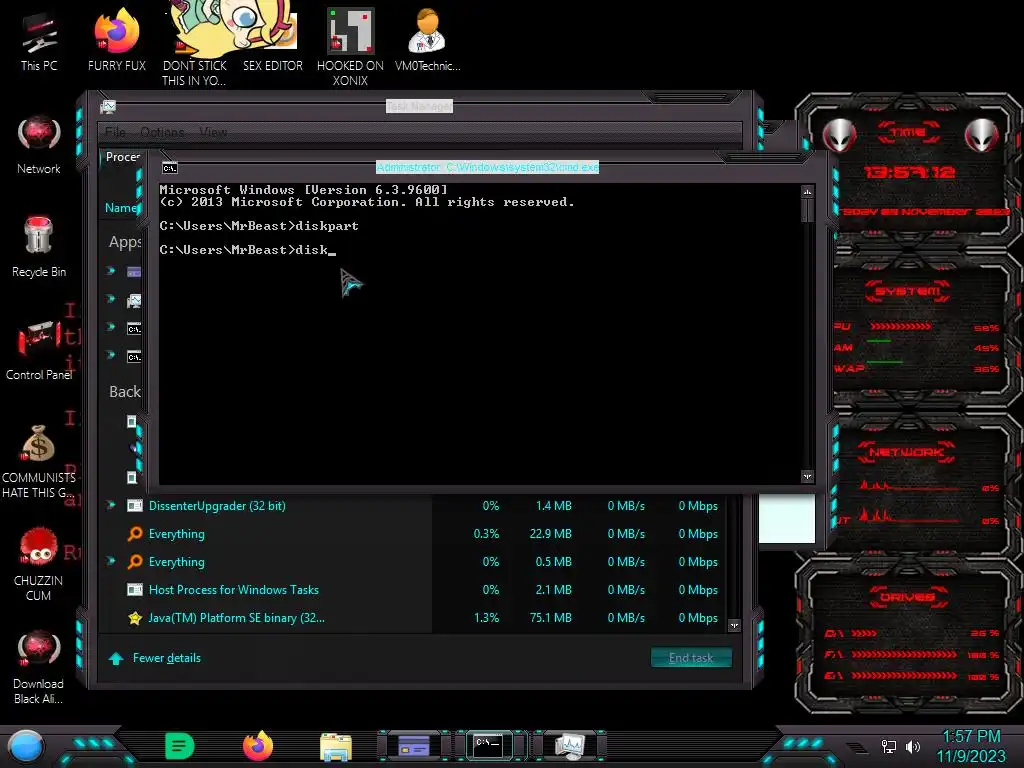The width and height of the screenshot is (1024, 768).
Task: Select the CHUZZIN CUM desktop icon
Action: coord(39,564)
